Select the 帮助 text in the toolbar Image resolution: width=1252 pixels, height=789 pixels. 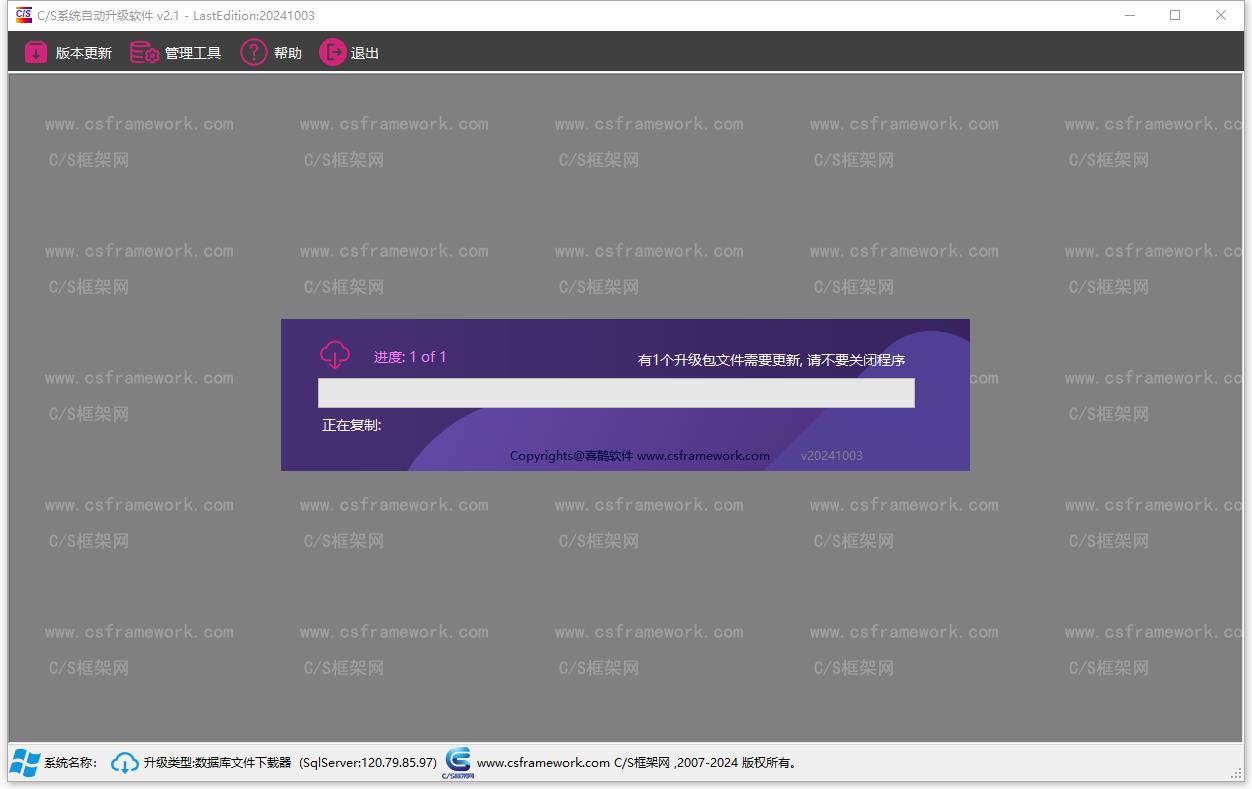288,54
